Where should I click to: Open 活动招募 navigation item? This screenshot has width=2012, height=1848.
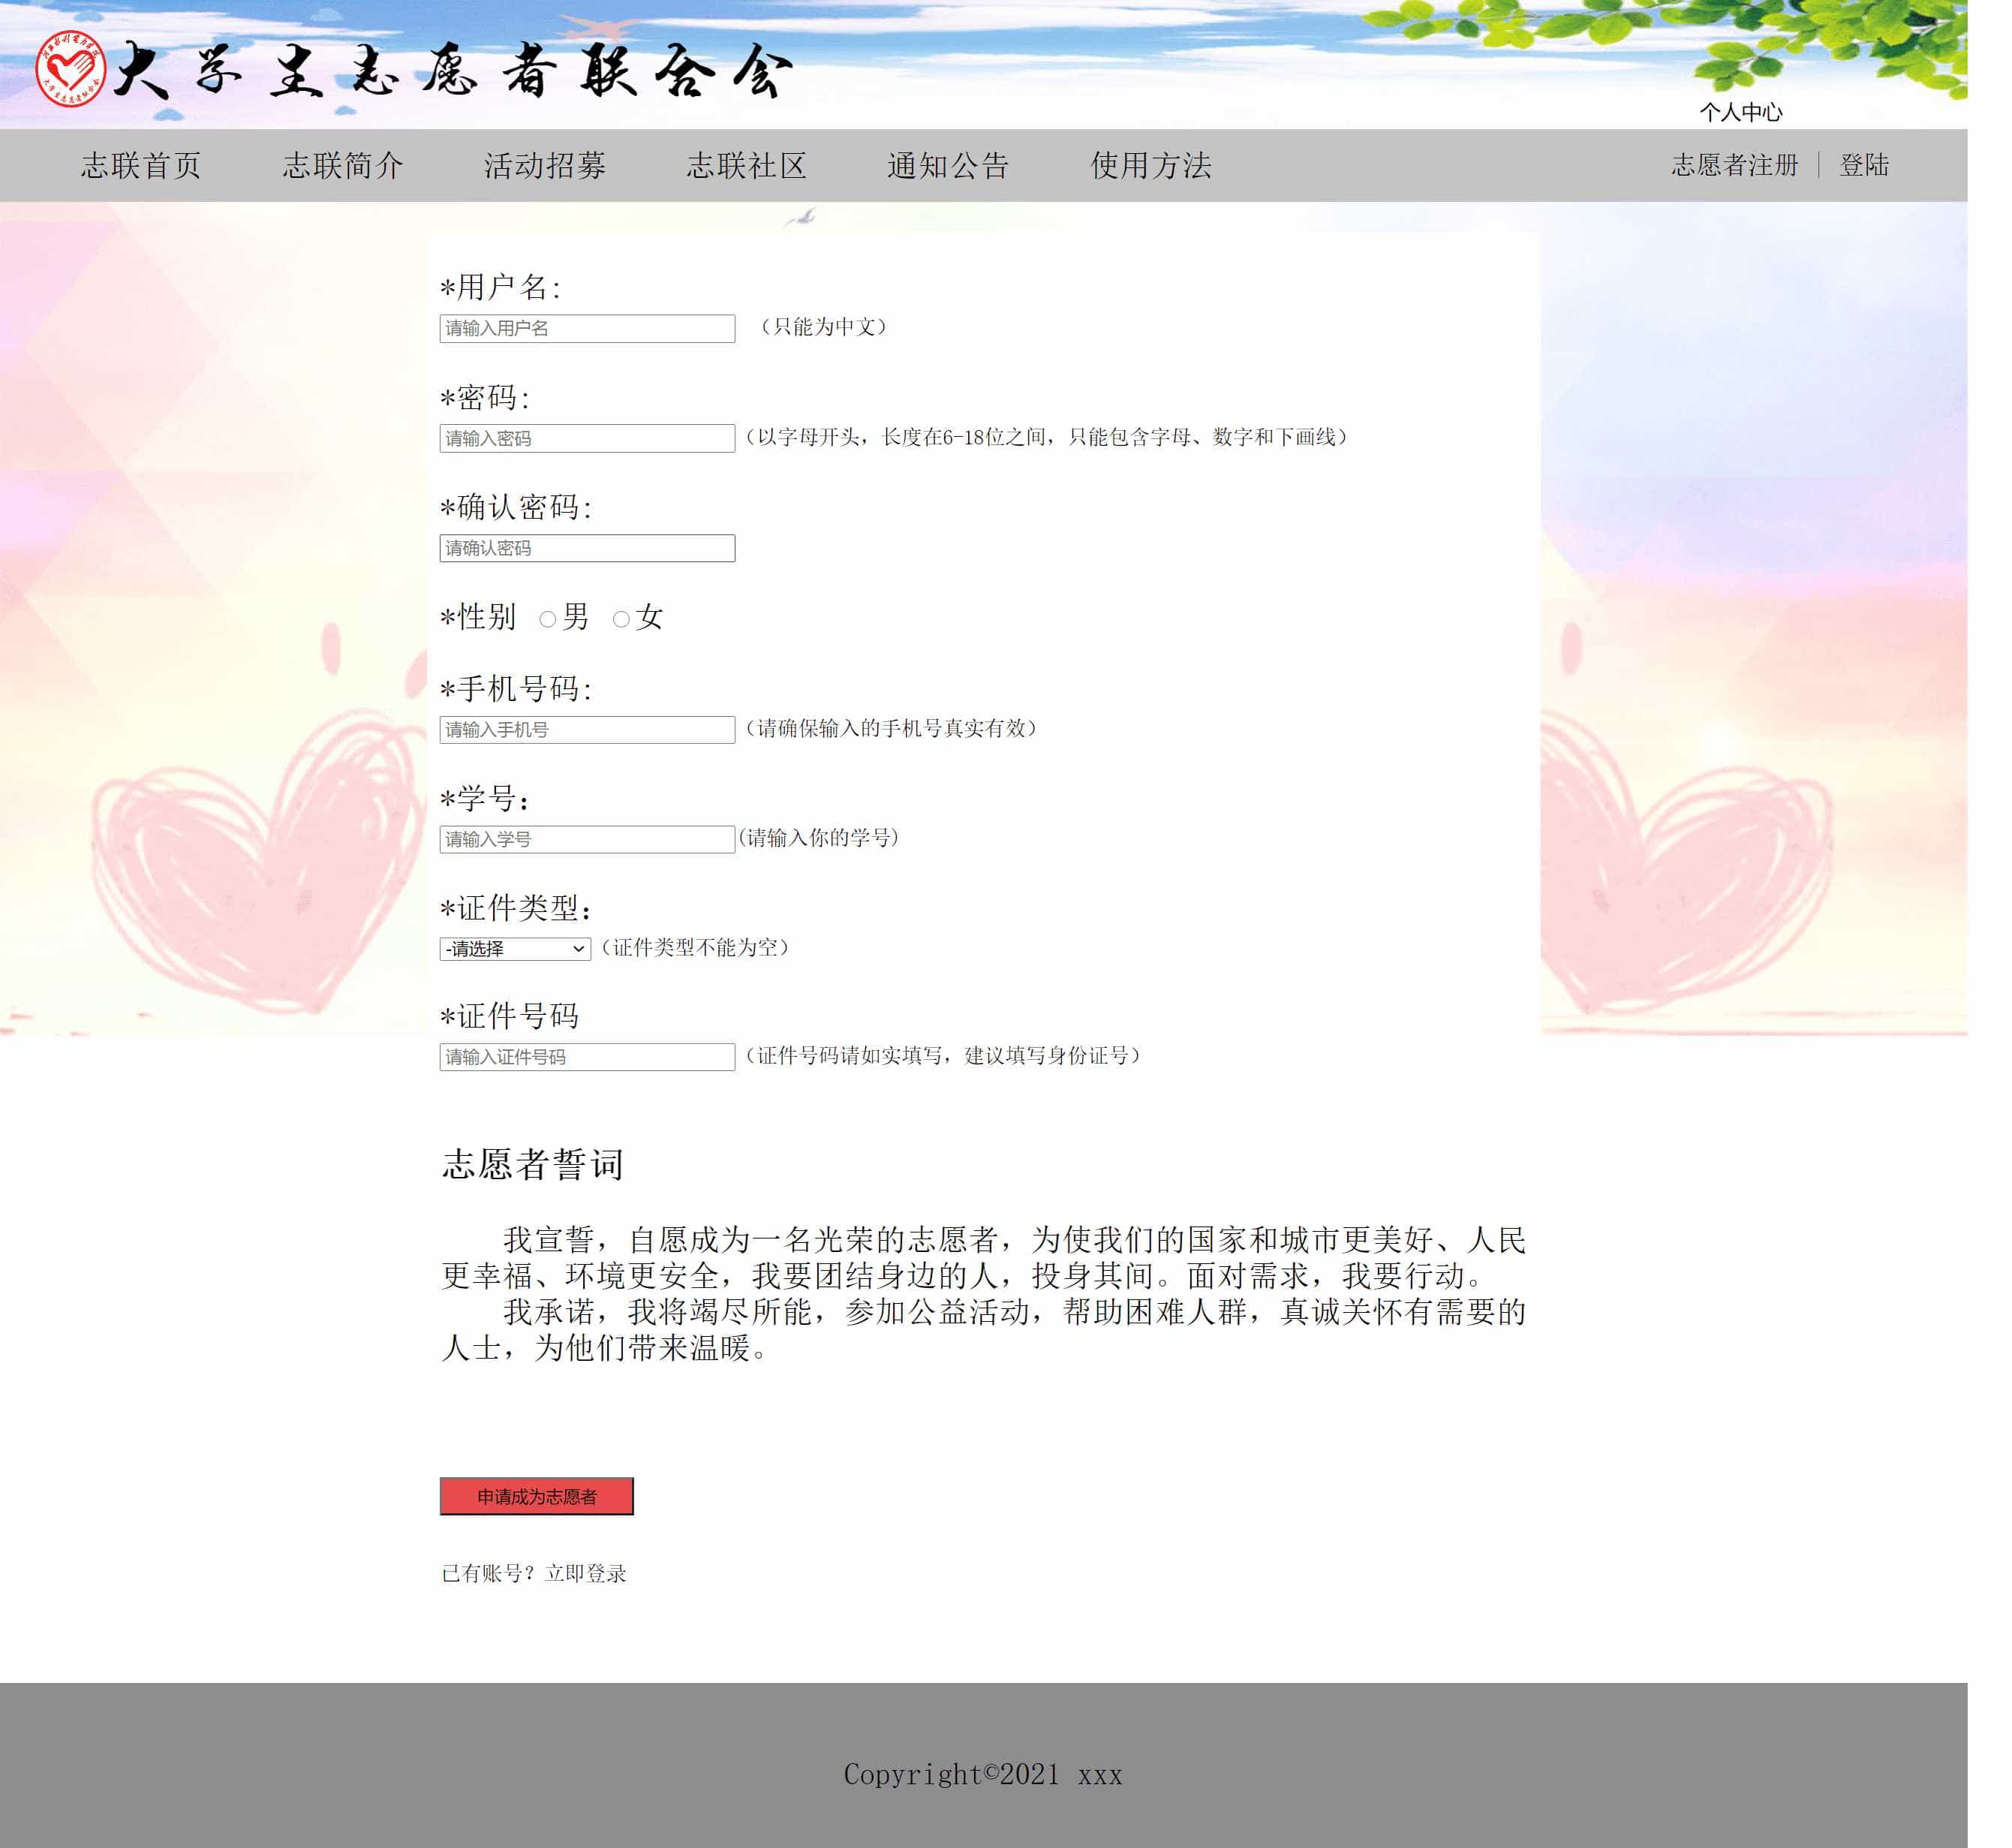click(545, 165)
